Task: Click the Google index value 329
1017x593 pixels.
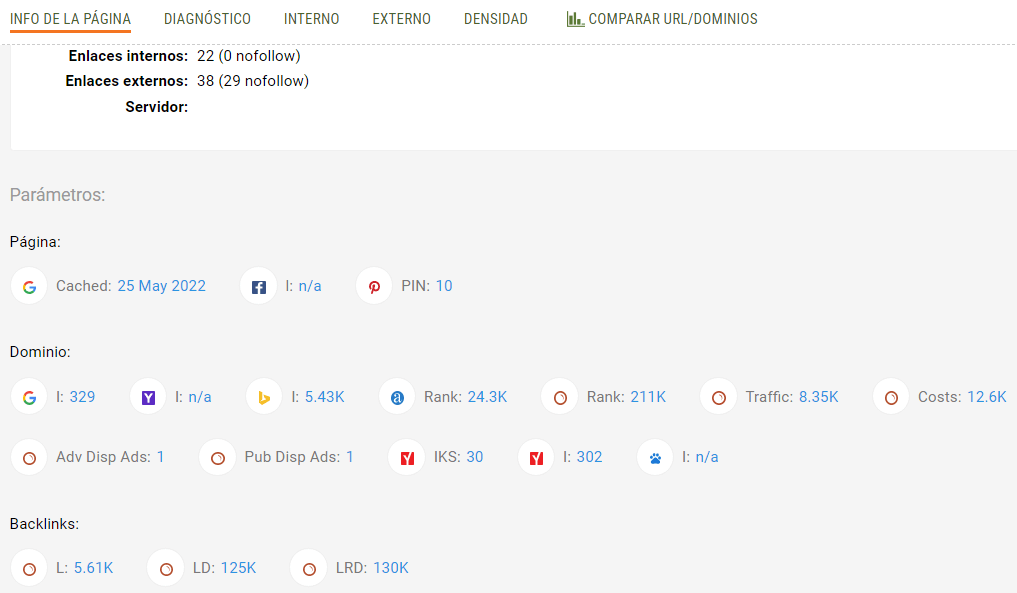Action: (82, 397)
